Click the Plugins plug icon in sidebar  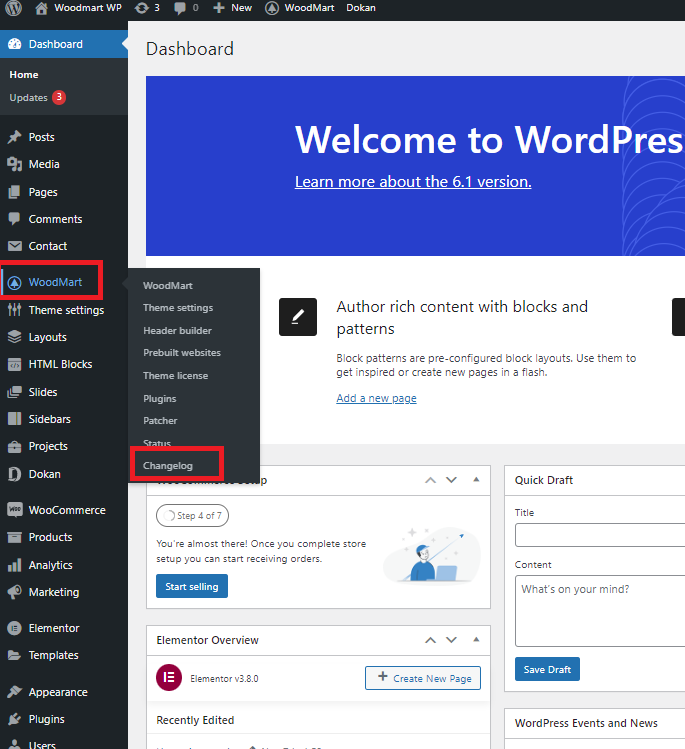[15, 719]
